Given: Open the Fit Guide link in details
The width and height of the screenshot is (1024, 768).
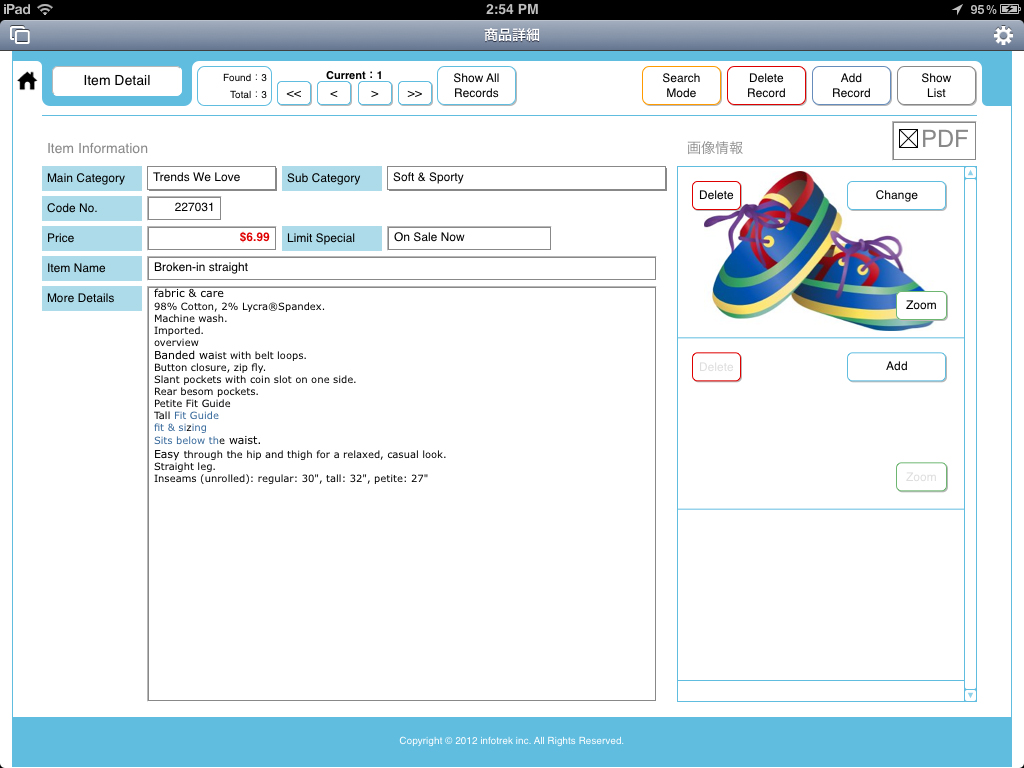Looking at the screenshot, I should [x=196, y=416].
